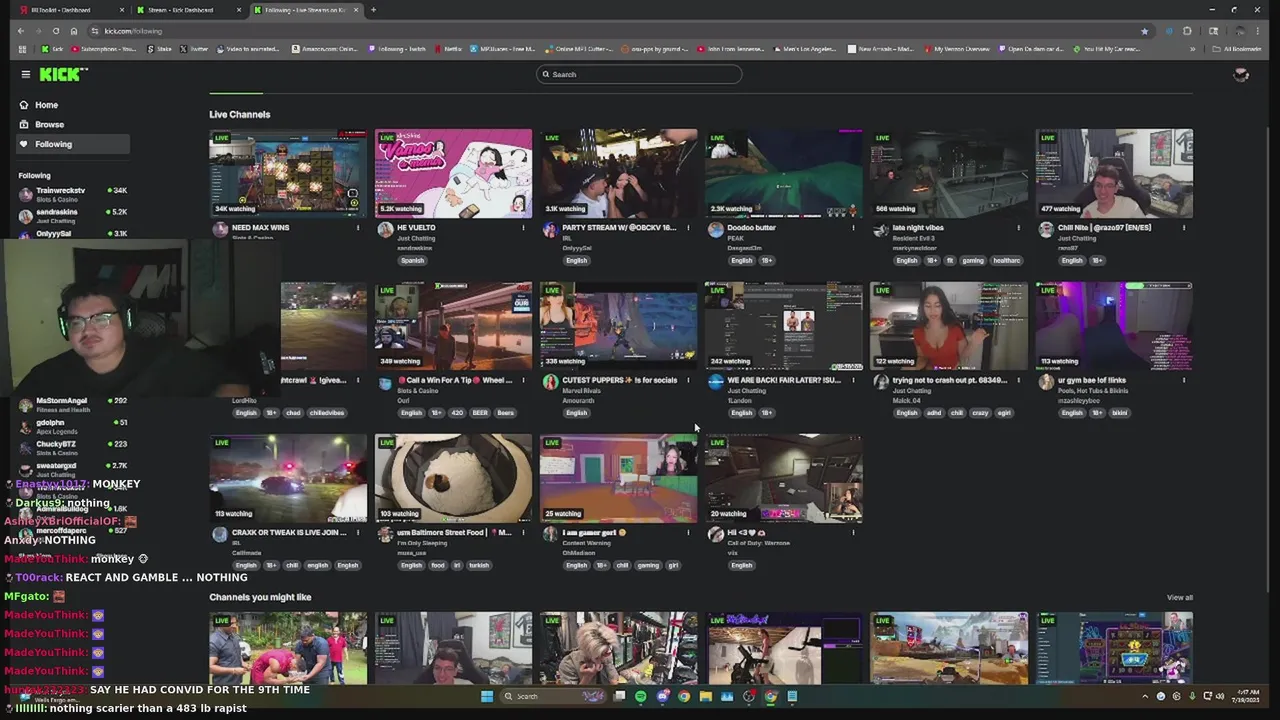Click the late night vibes channel avatar
This screenshot has height=720, width=1280.
pyautogui.click(x=880, y=229)
